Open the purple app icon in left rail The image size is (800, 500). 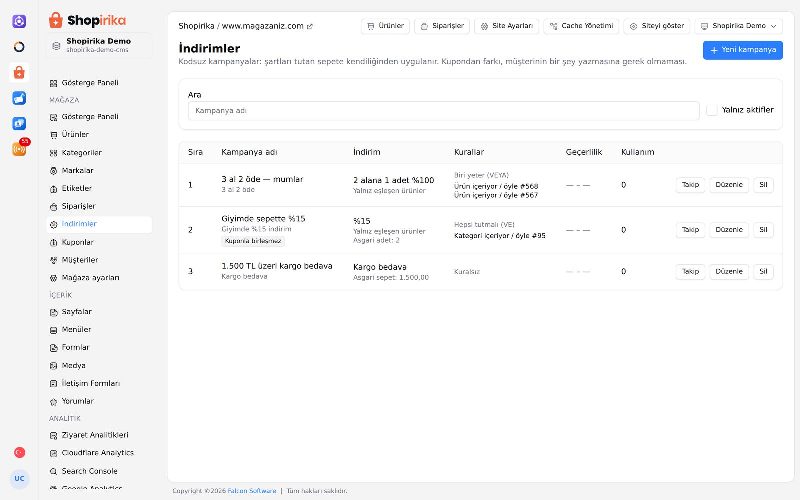click(19, 21)
